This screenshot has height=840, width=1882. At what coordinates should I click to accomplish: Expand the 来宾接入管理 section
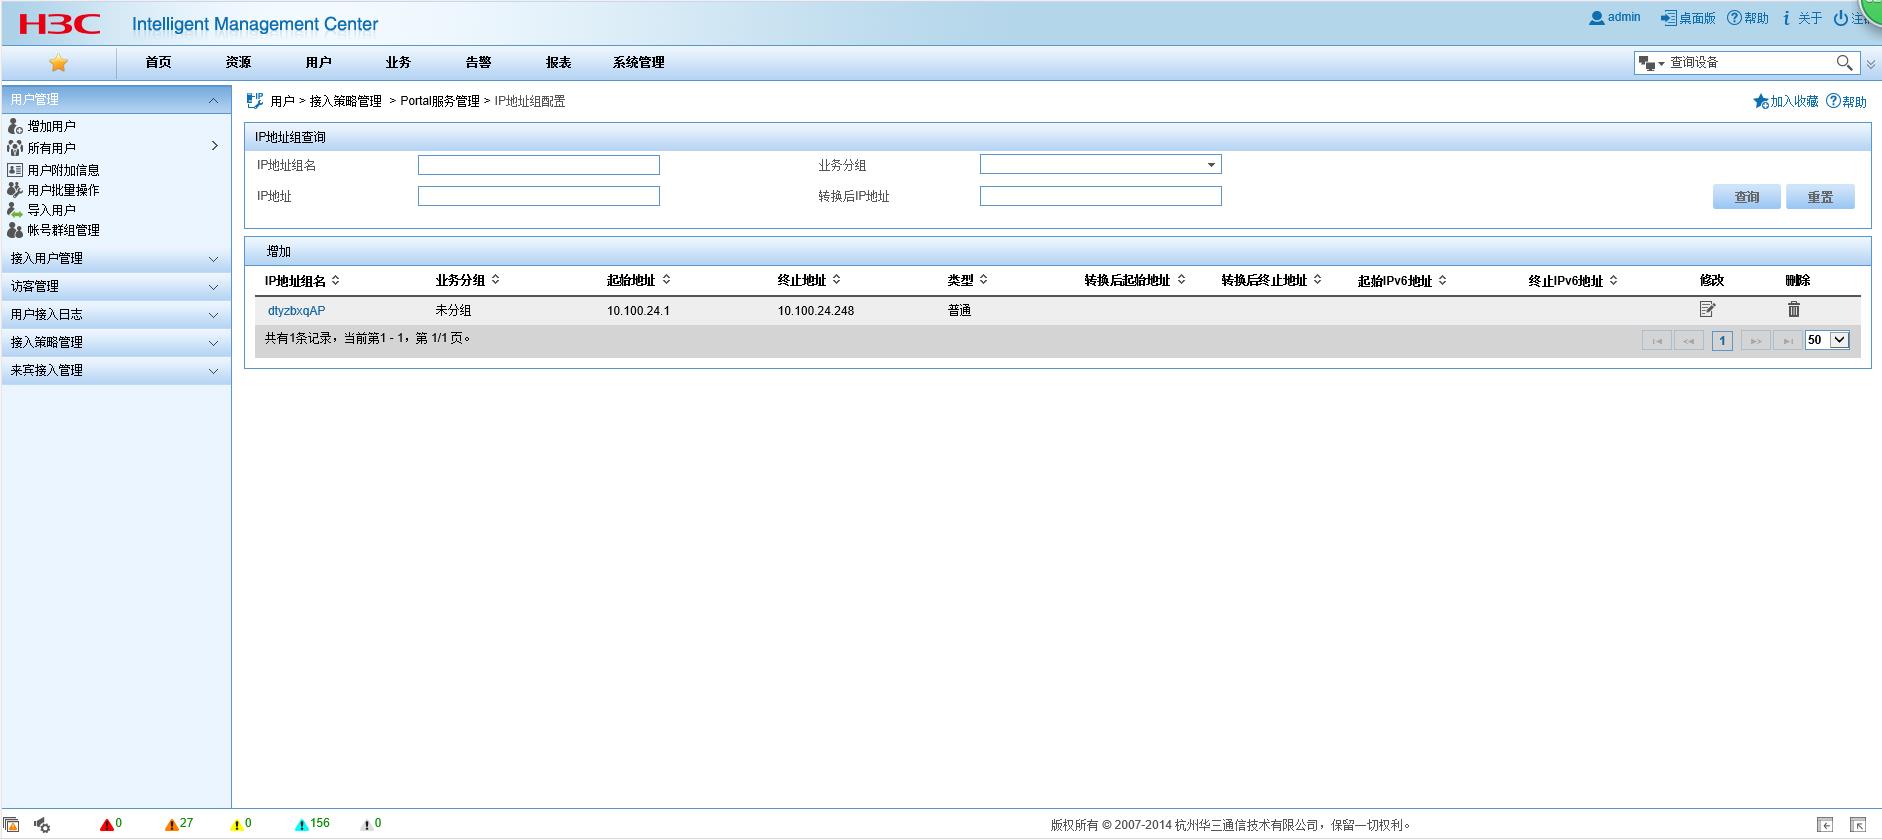click(x=116, y=370)
